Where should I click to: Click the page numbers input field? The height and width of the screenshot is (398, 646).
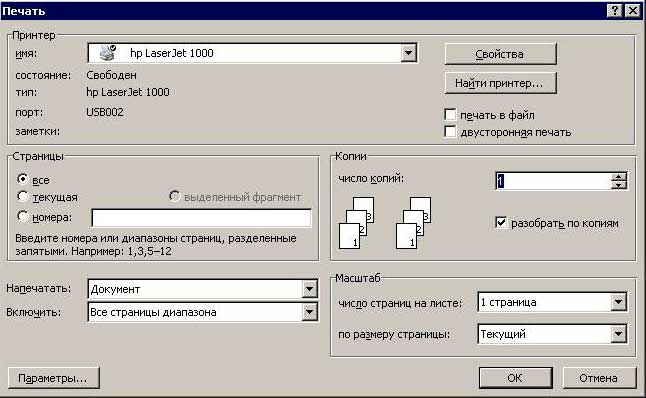(201, 218)
